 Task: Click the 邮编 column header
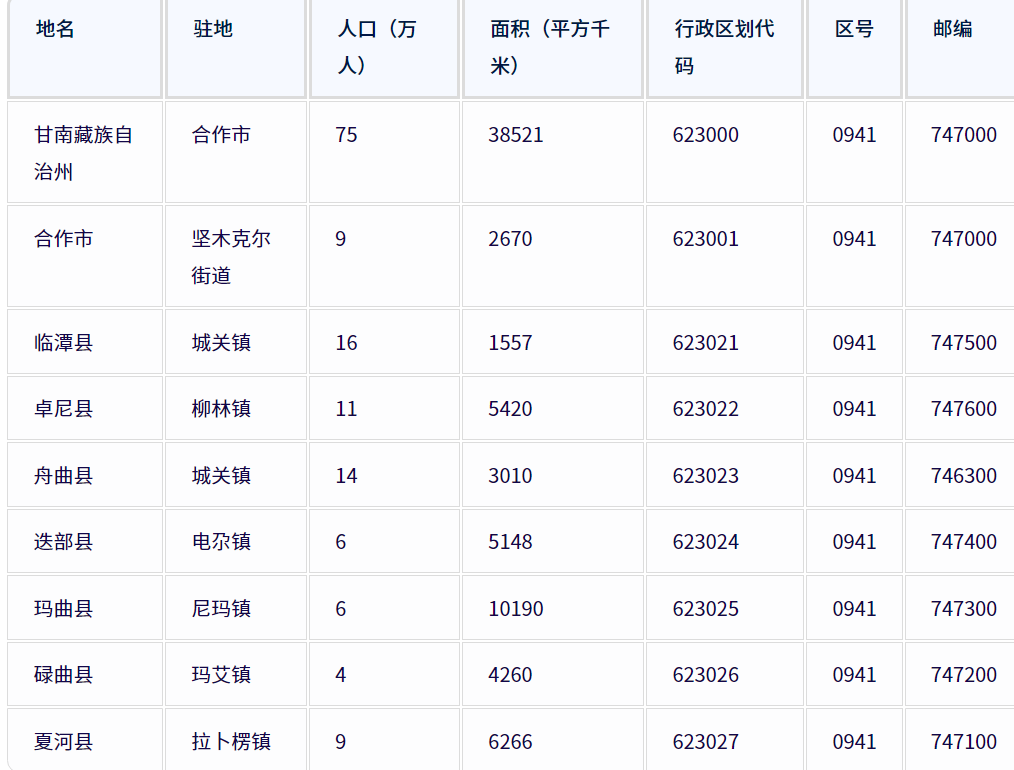click(x=960, y=47)
